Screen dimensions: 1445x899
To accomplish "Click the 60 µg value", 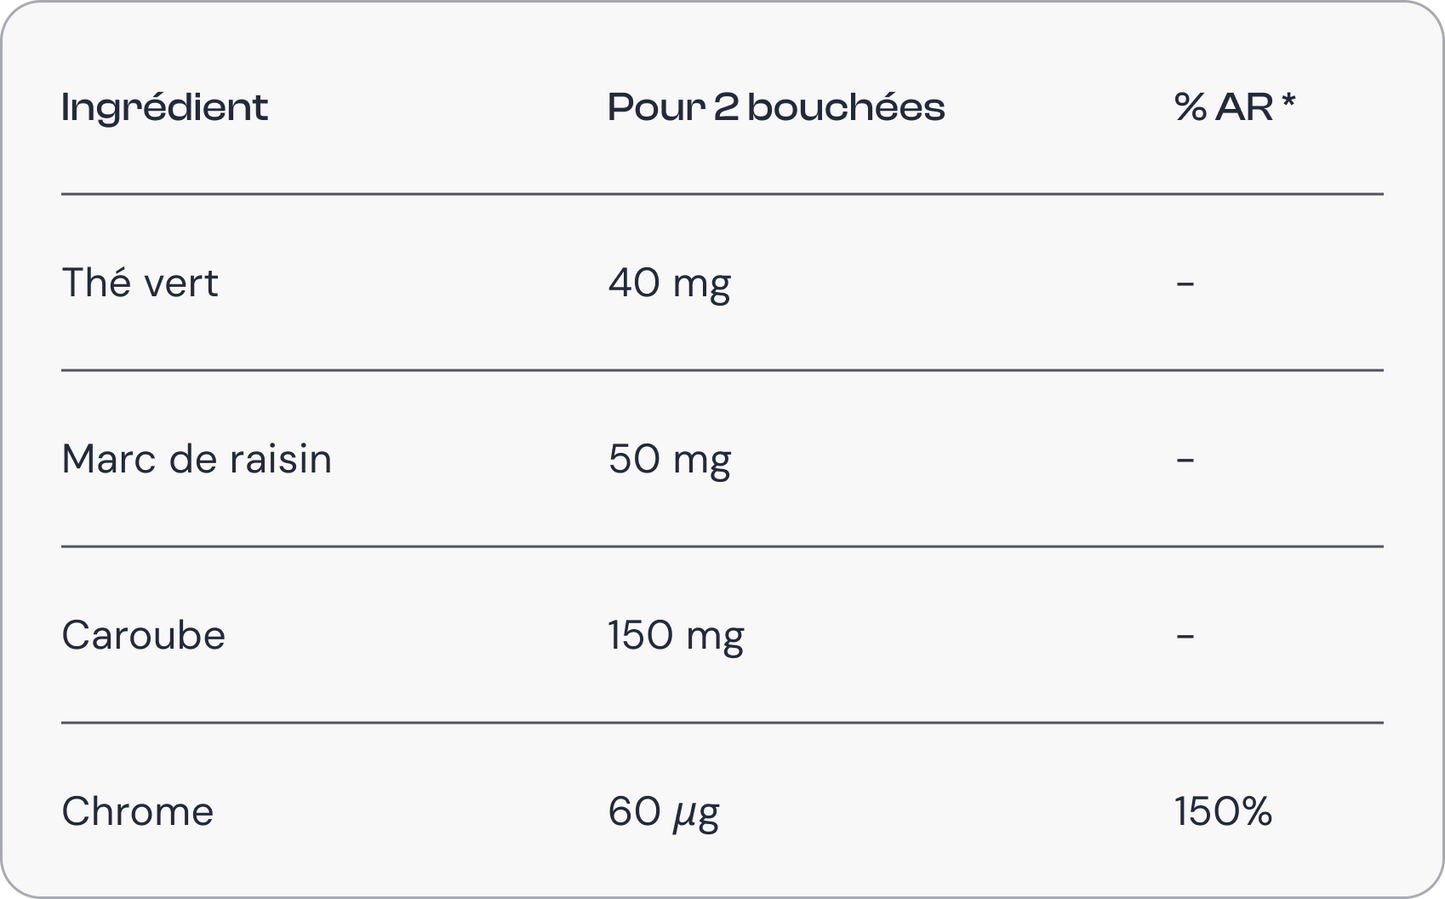I will point(664,812).
